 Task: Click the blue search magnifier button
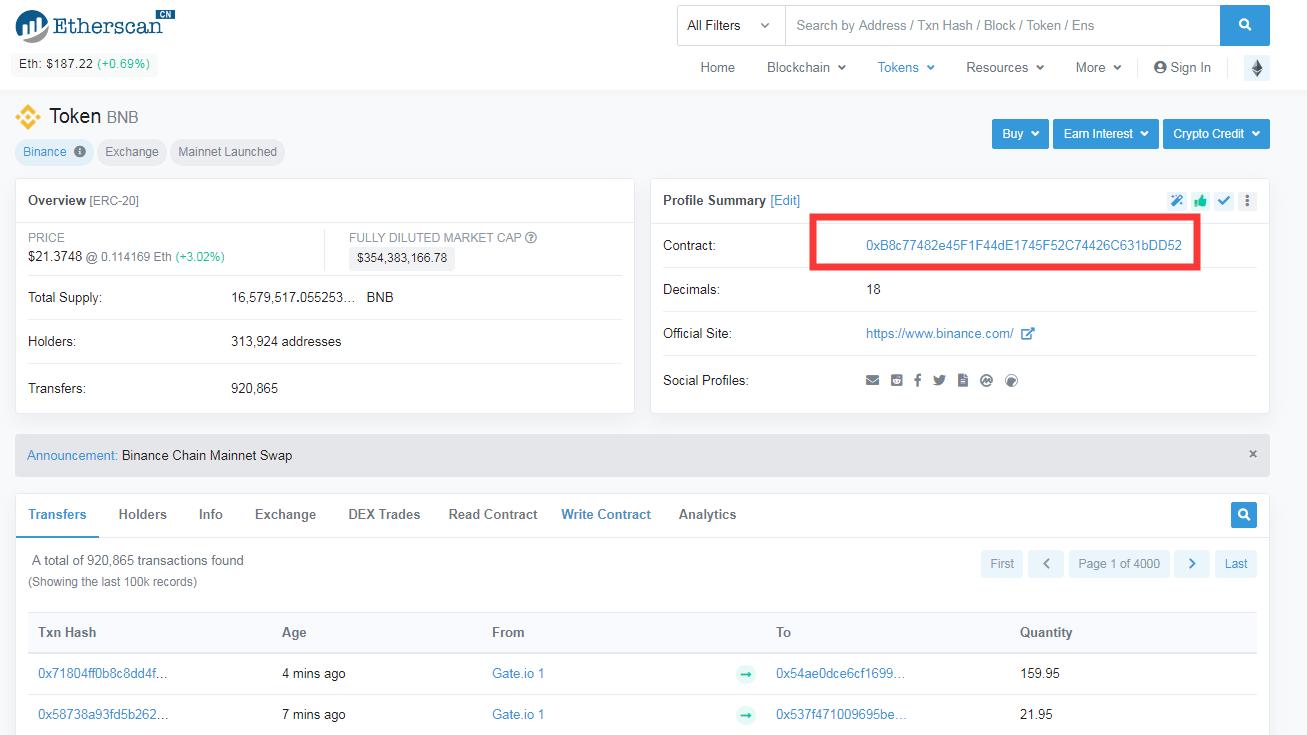(x=1245, y=26)
